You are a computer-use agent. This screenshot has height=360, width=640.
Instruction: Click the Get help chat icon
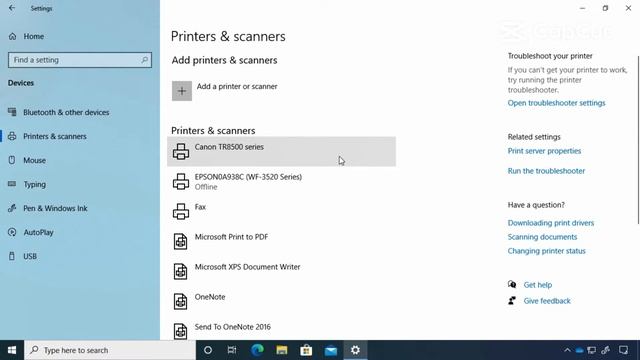[512, 284]
